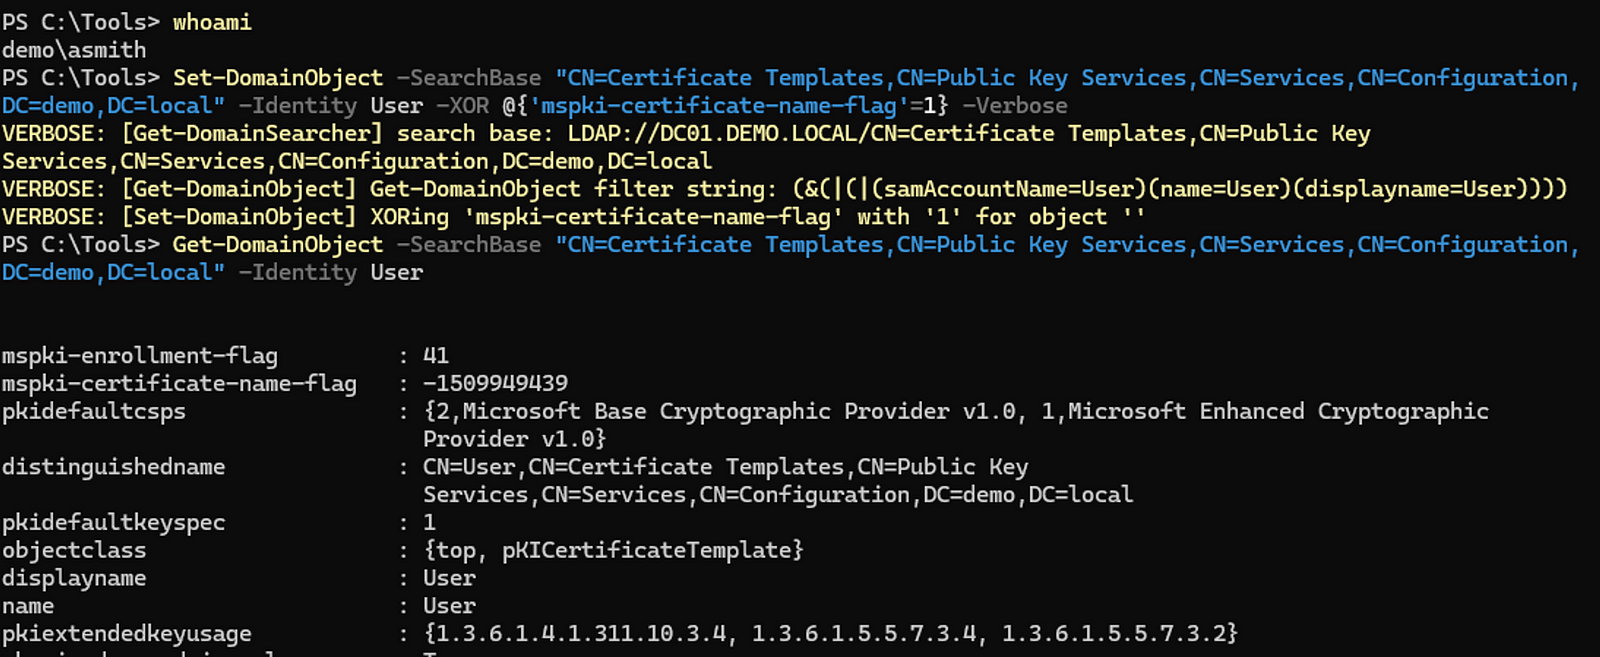The image size is (1600, 657).
Task: Click the Get-DomainSearcher verbose message
Action: pyautogui.click(x=252, y=134)
